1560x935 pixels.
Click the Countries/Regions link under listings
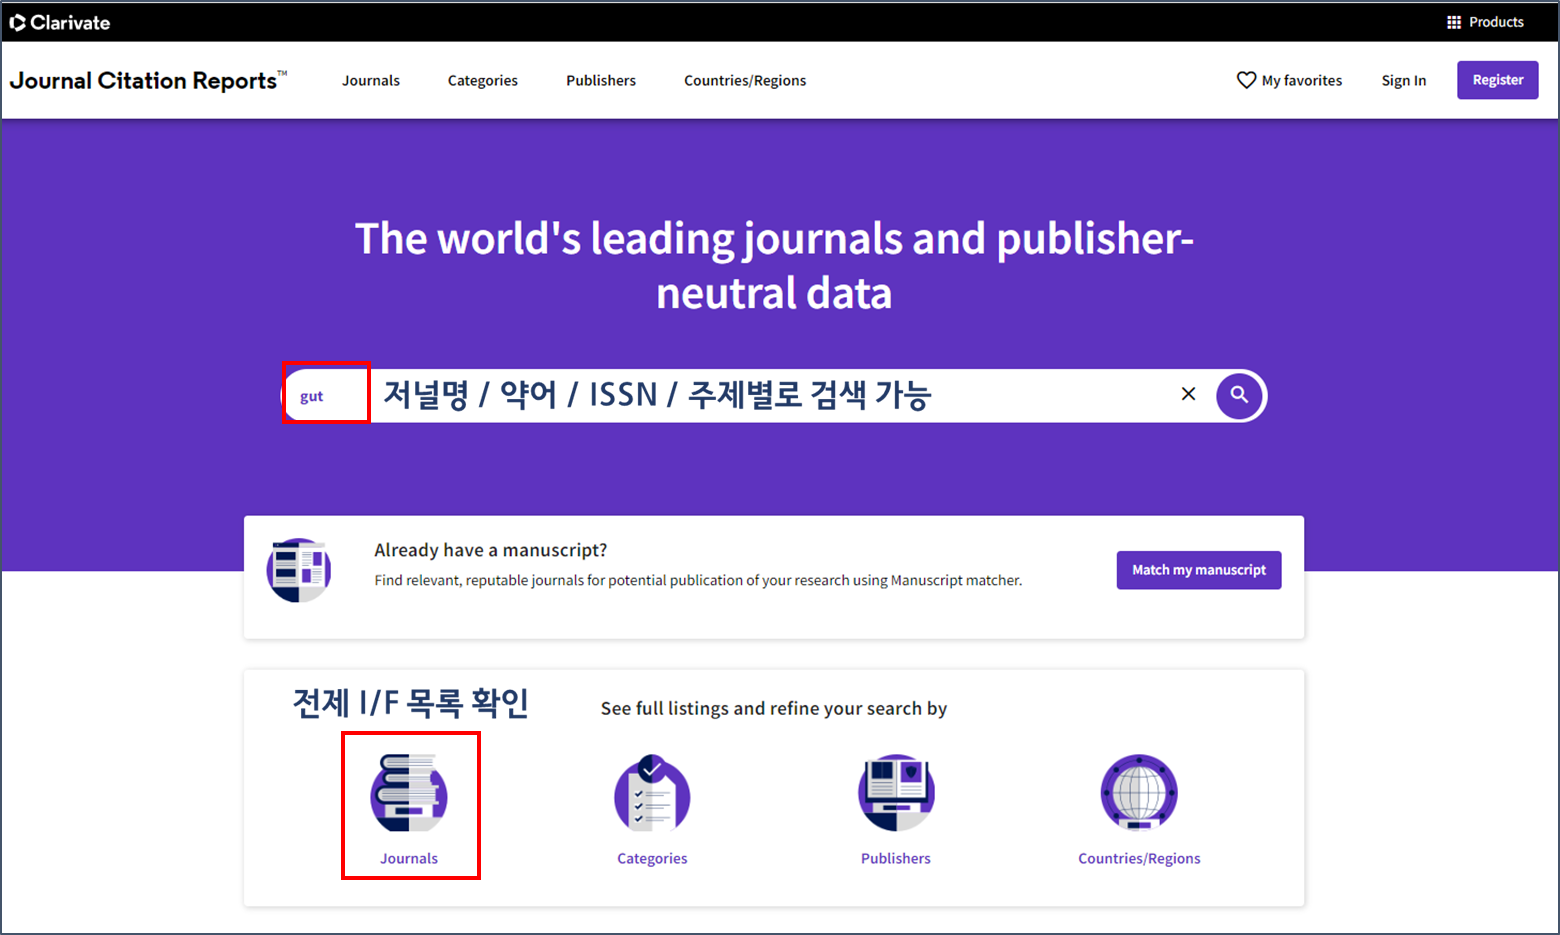(x=1139, y=858)
